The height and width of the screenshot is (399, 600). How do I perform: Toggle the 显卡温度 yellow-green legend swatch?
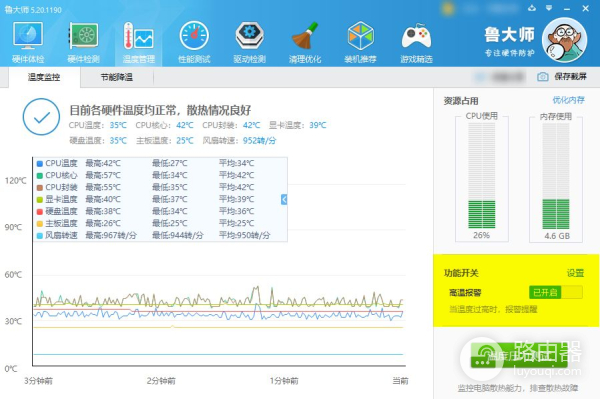coord(39,200)
